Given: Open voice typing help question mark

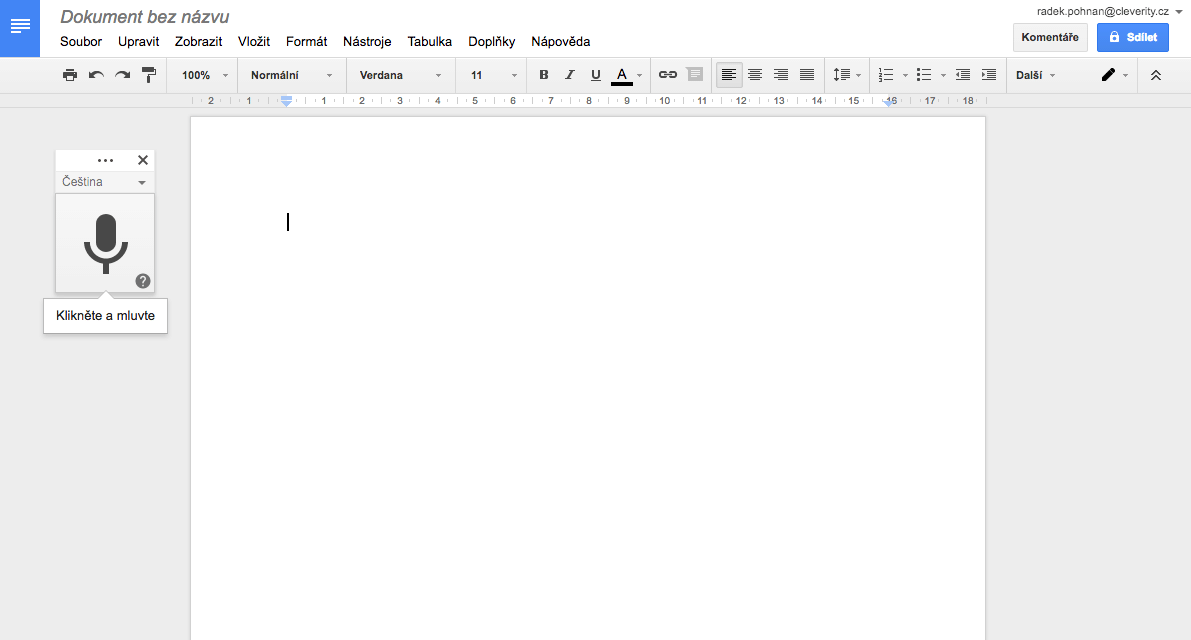Looking at the screenshot, I should coord(143,281).
